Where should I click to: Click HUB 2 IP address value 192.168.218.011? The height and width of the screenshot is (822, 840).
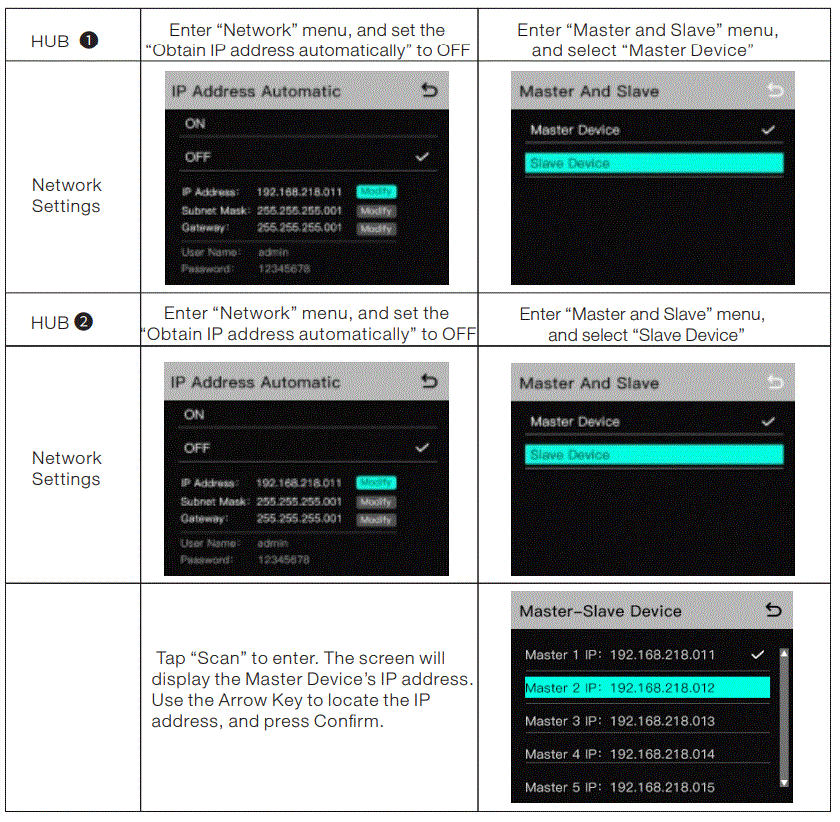coord(298,483)
